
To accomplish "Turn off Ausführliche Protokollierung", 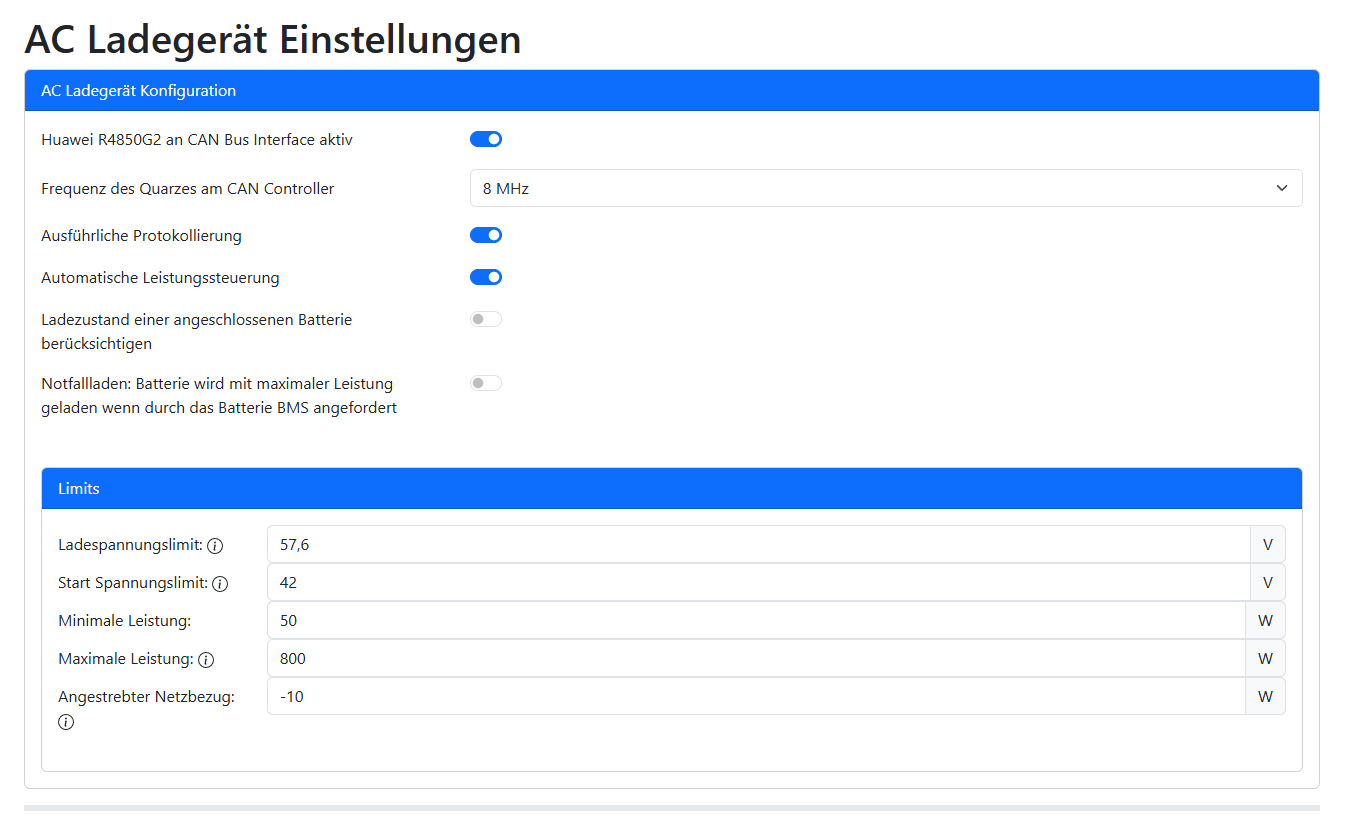I will pyautogui.click(x=486, y=234).
